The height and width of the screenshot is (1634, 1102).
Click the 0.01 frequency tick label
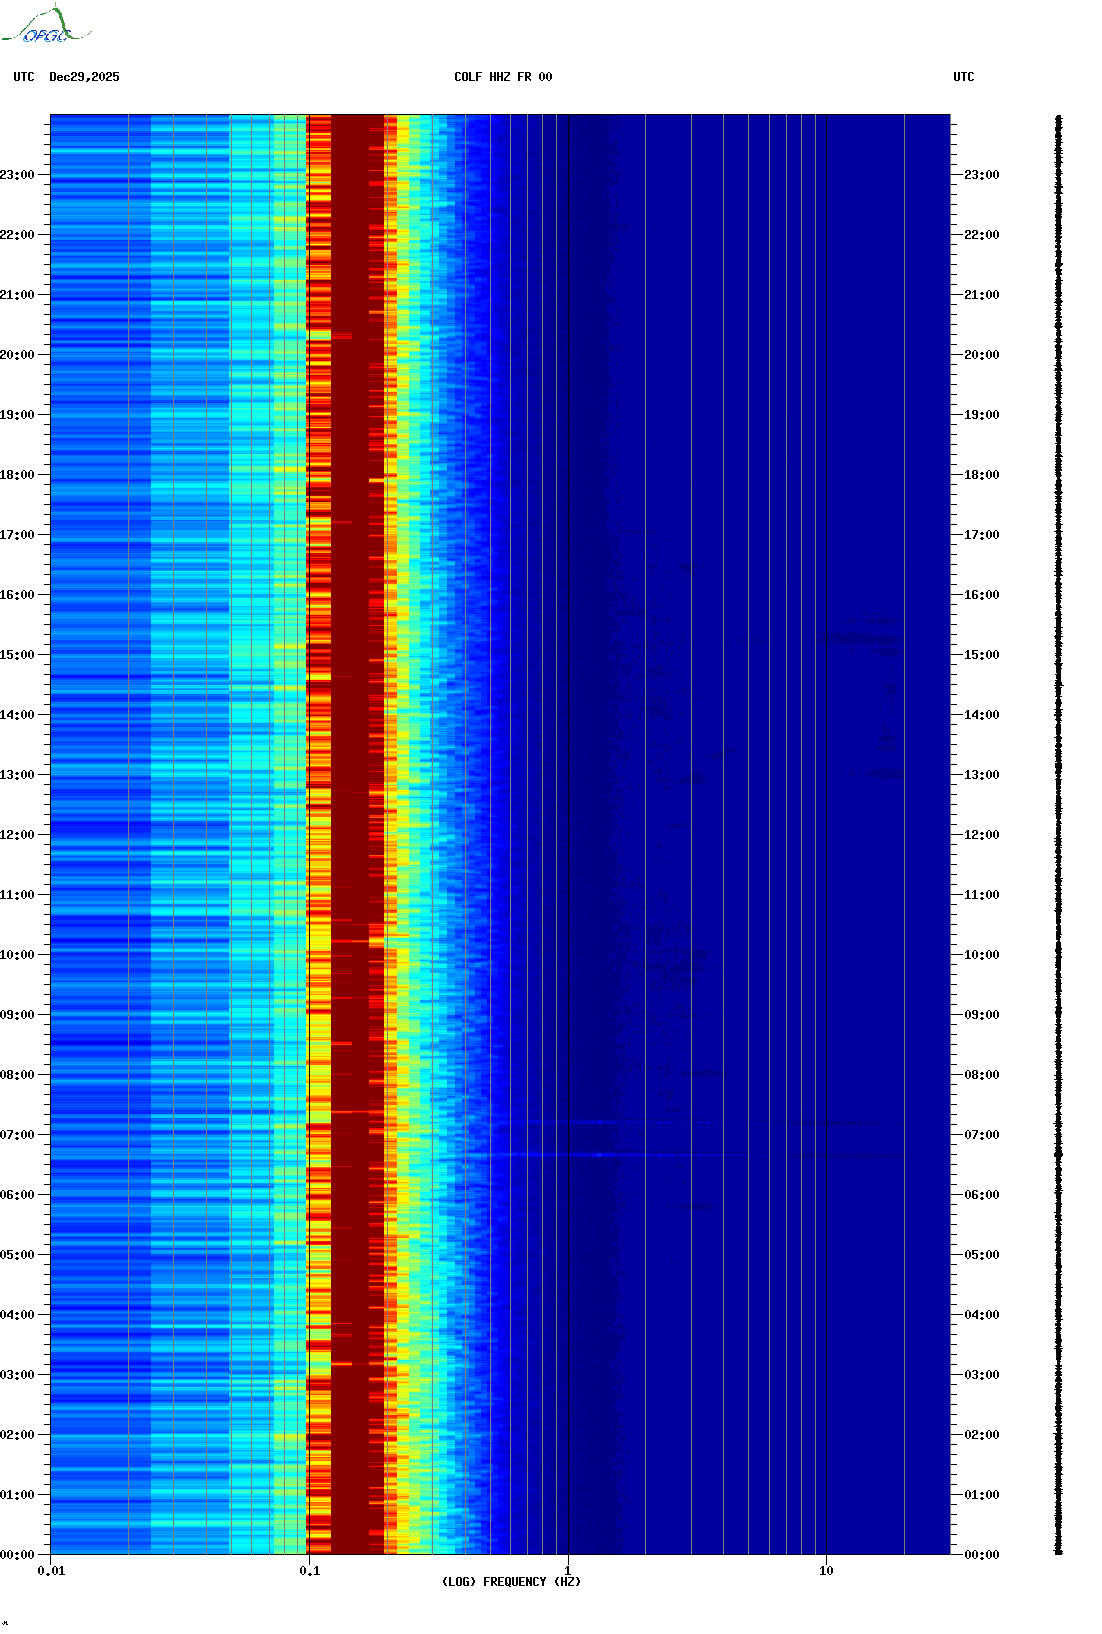pos(51,1571)
